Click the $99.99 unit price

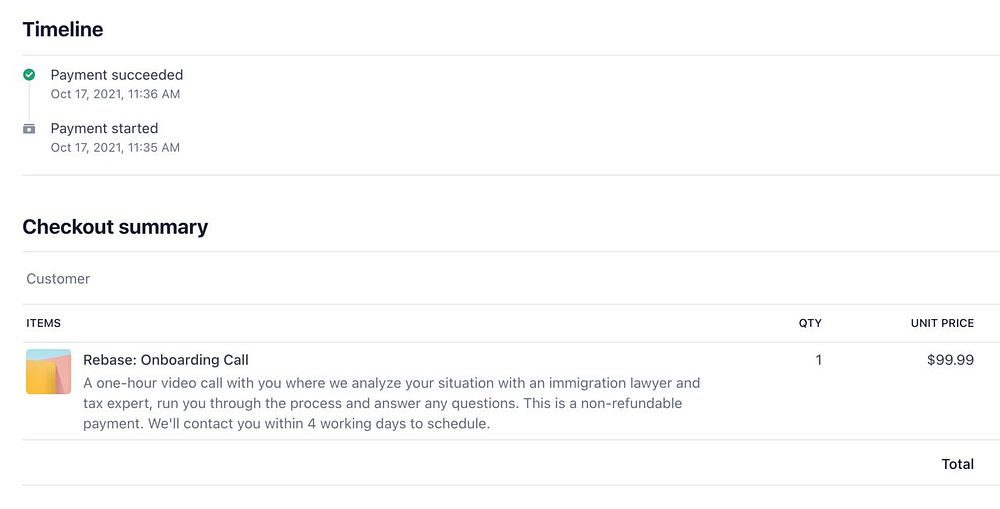pyautogui.click(x=950, y=360)
